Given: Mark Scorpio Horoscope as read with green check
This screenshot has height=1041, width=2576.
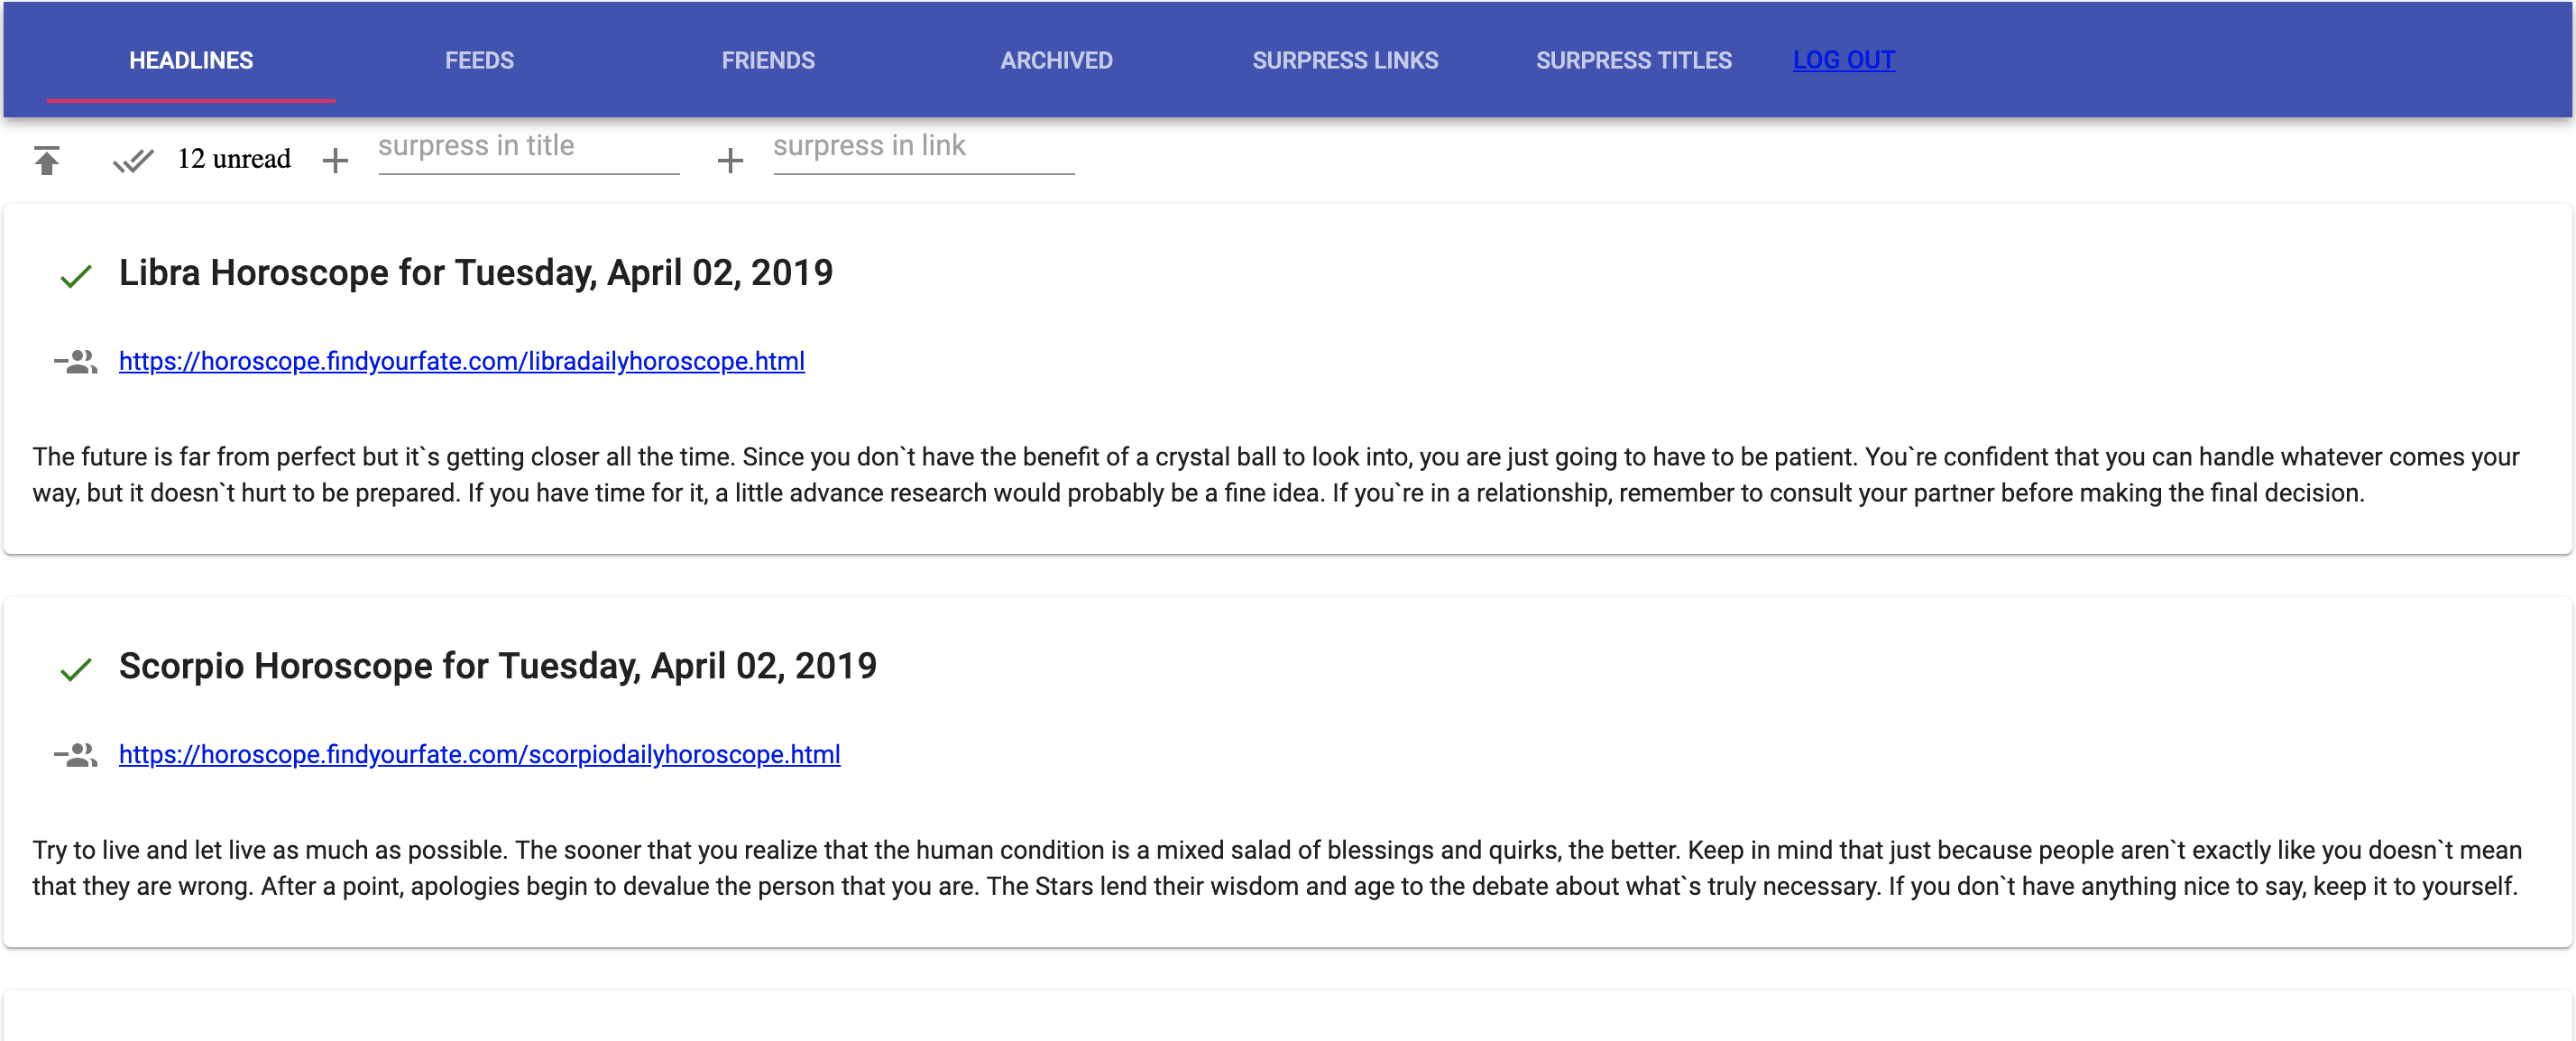Looking at the screenshot, I should [76, 668].
